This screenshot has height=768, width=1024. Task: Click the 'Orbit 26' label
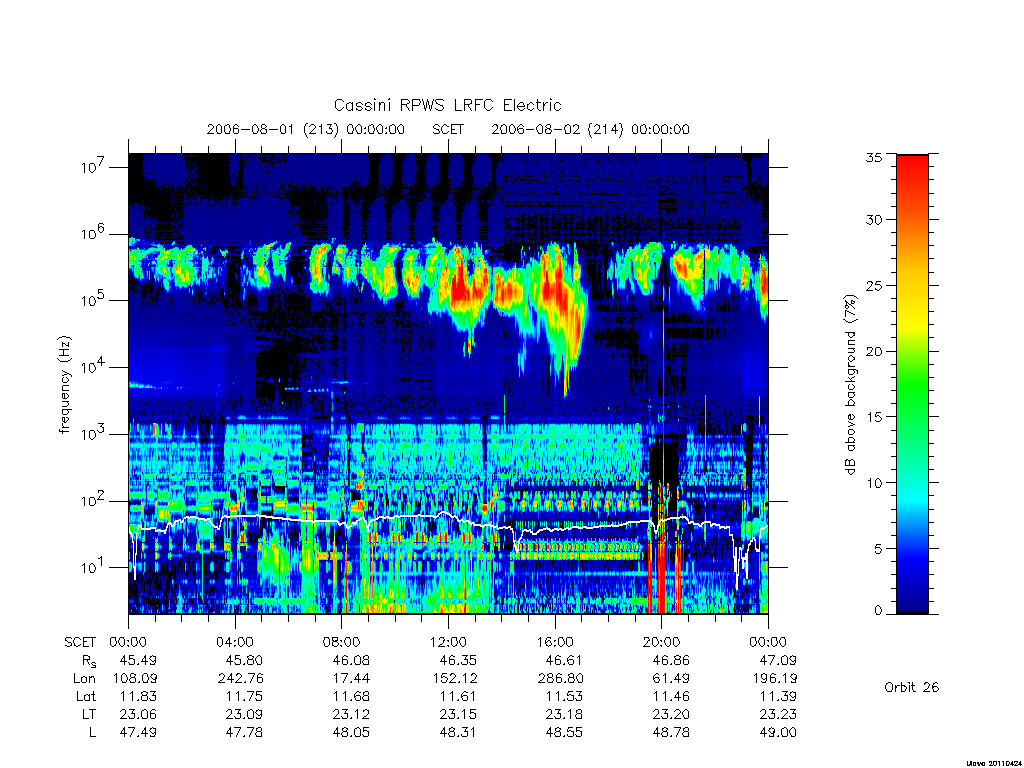pos(912,687)
